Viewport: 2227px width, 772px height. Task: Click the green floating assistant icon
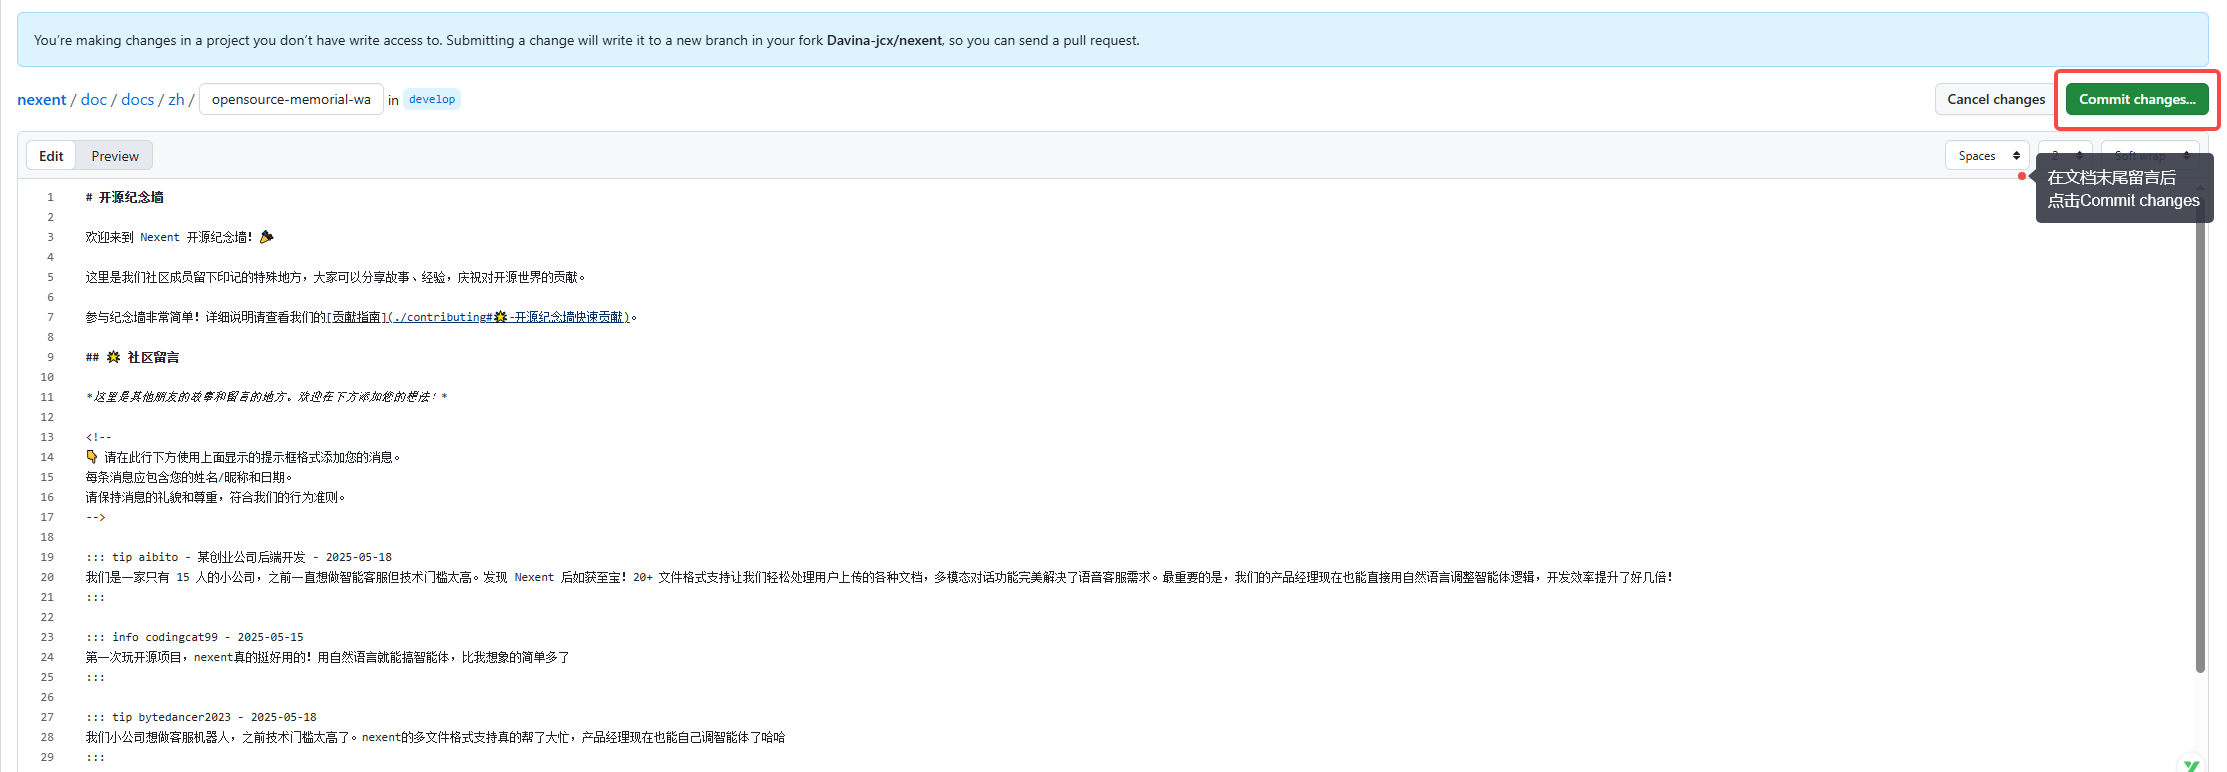click(2191, 765)
